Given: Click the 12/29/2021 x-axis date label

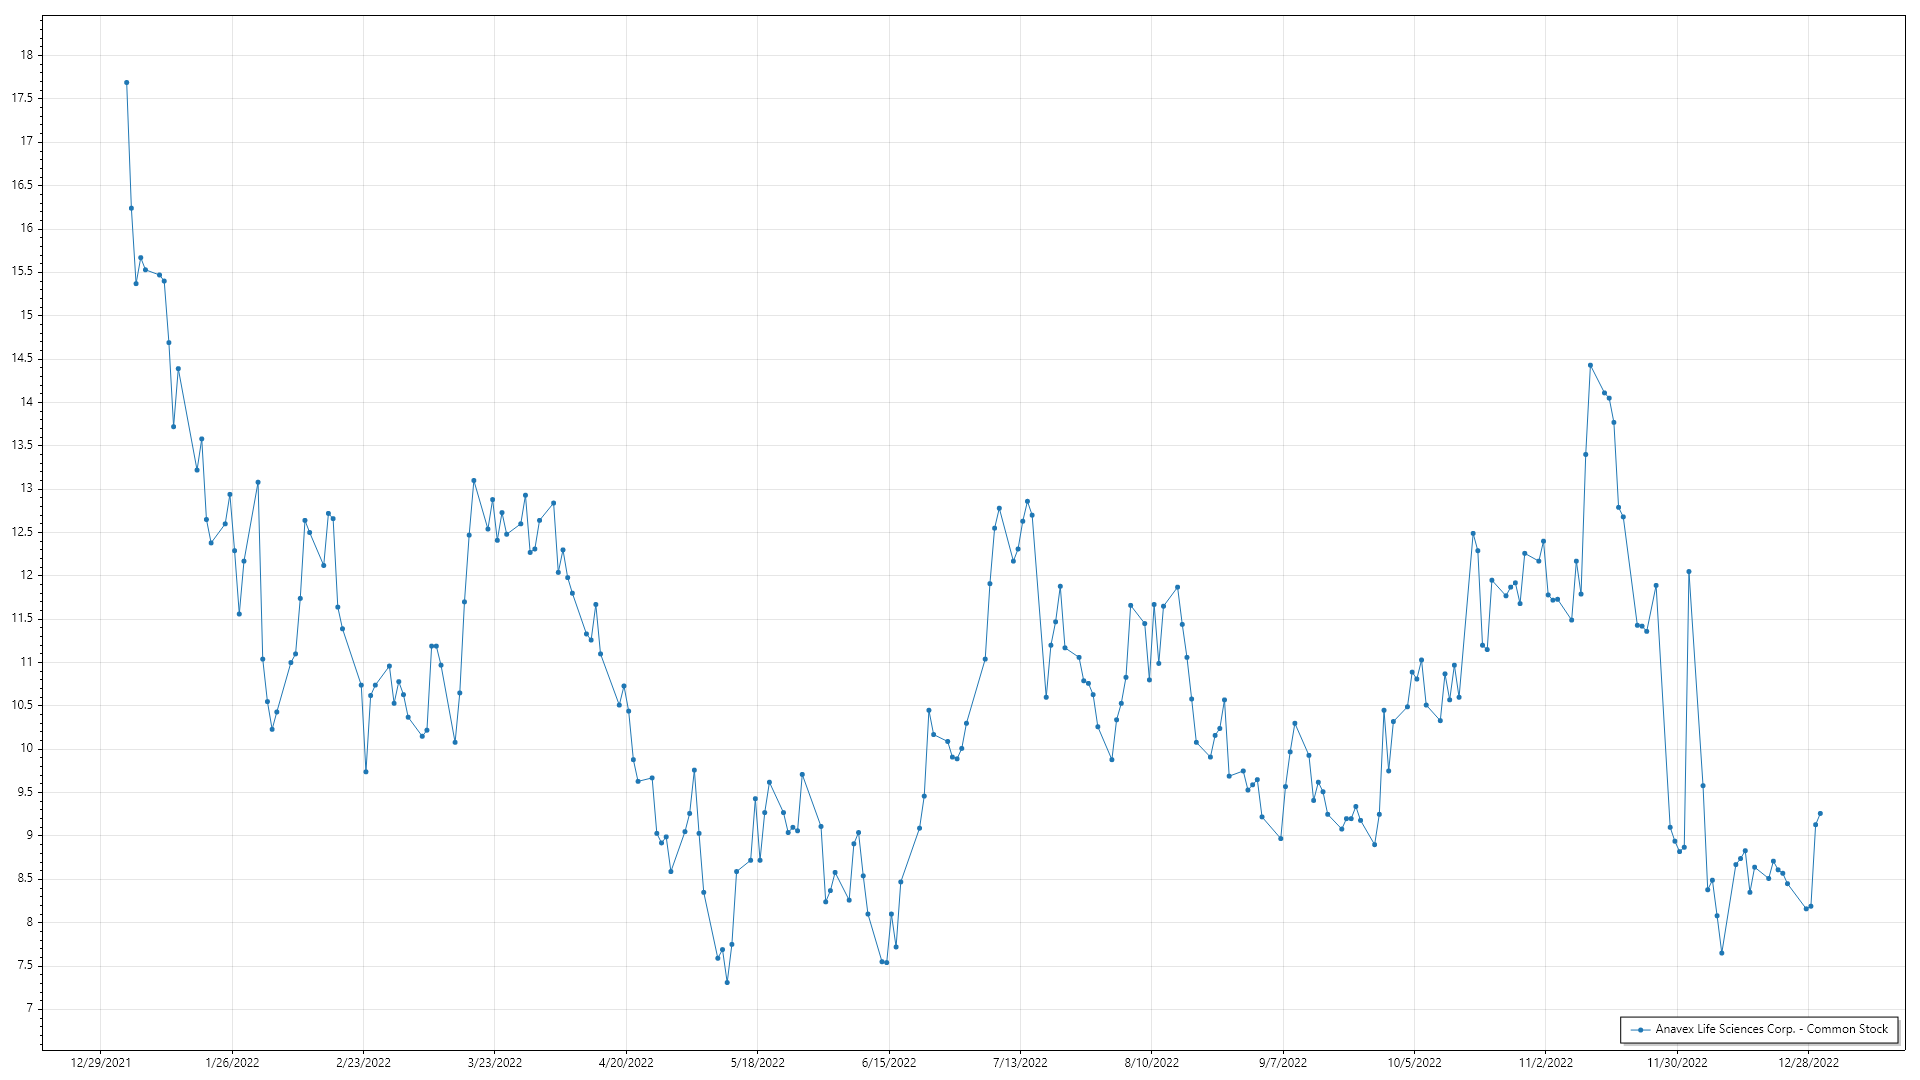Looking at the screenshot, I should [x=100, y=1062].
